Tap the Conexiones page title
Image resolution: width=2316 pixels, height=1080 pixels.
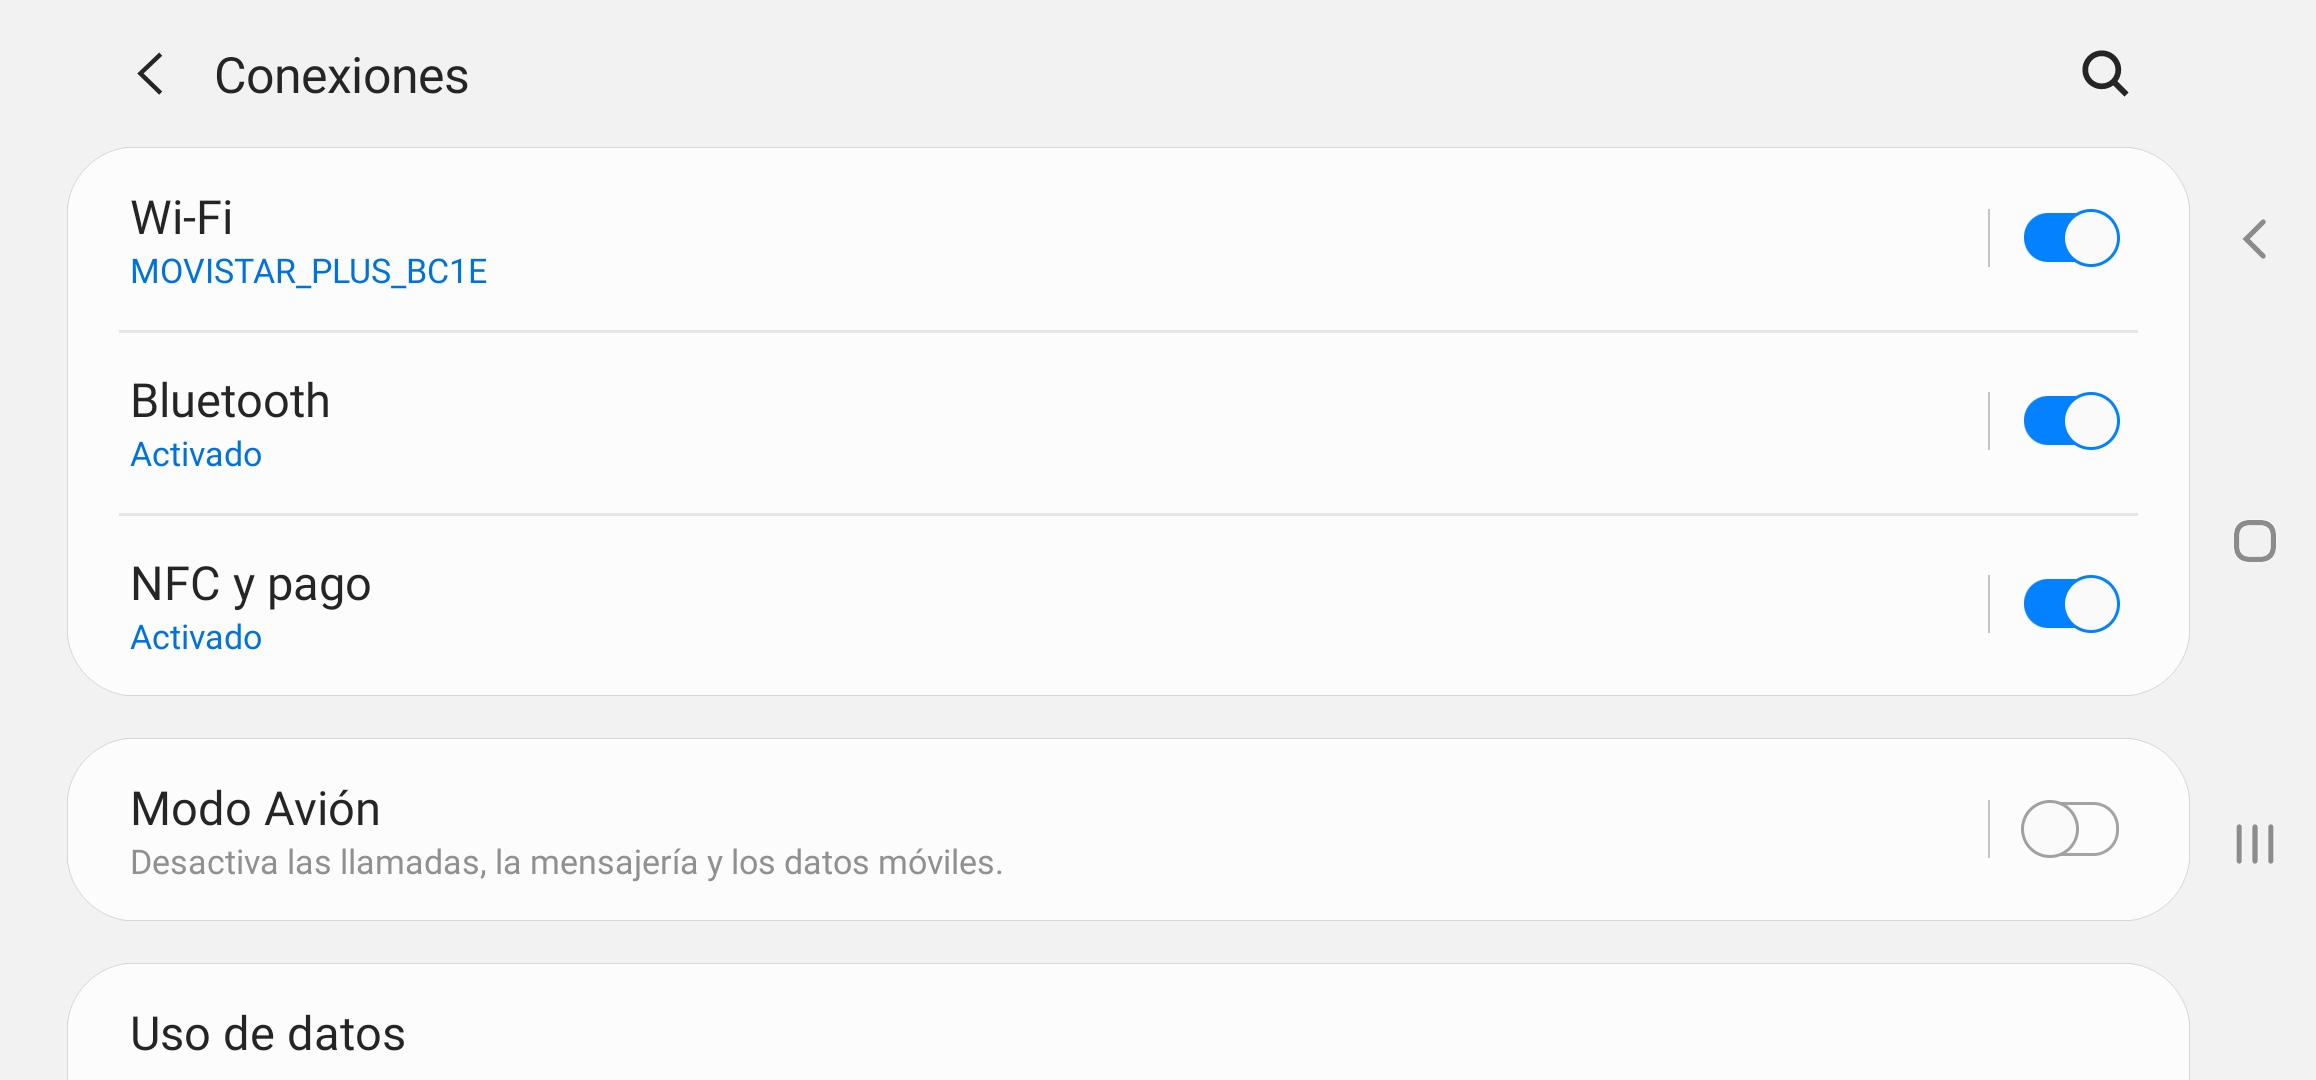[341, 76]
